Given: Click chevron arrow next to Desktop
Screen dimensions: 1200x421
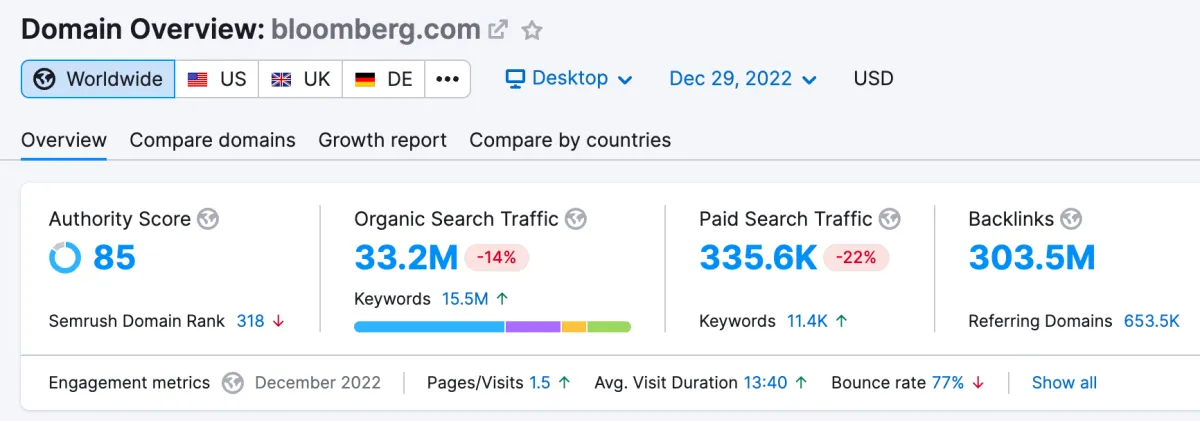Looking at the screenshot, I should pos(625,80).
